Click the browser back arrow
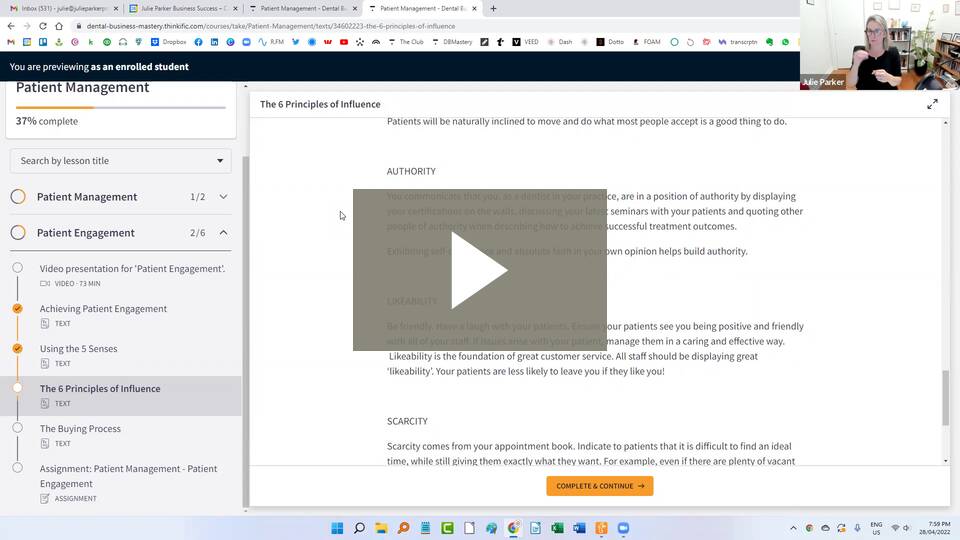This screenshot has width=960, height=540. tap(11, 26)
